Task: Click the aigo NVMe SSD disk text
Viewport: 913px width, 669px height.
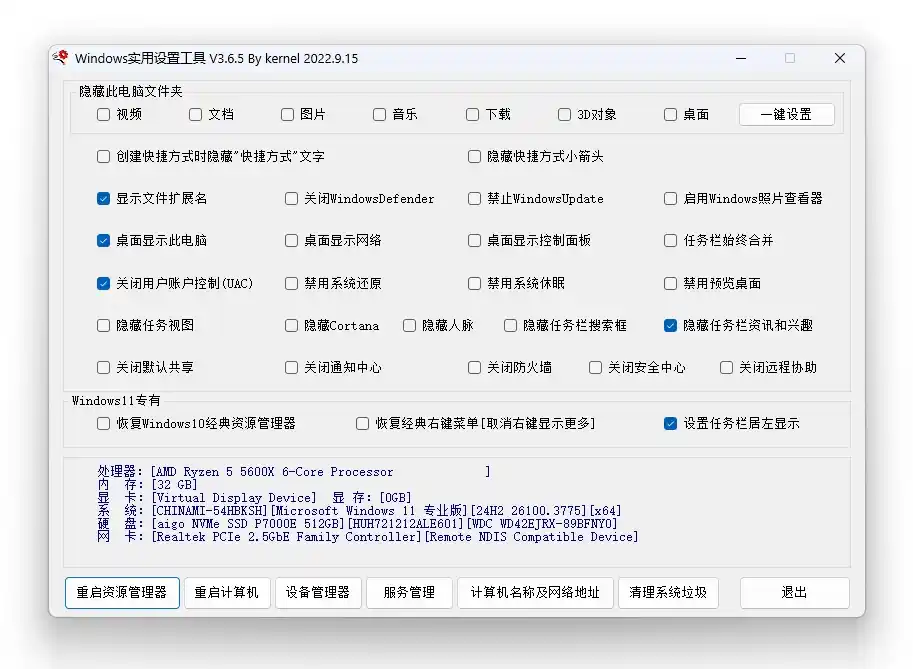Action: point(249,523)
